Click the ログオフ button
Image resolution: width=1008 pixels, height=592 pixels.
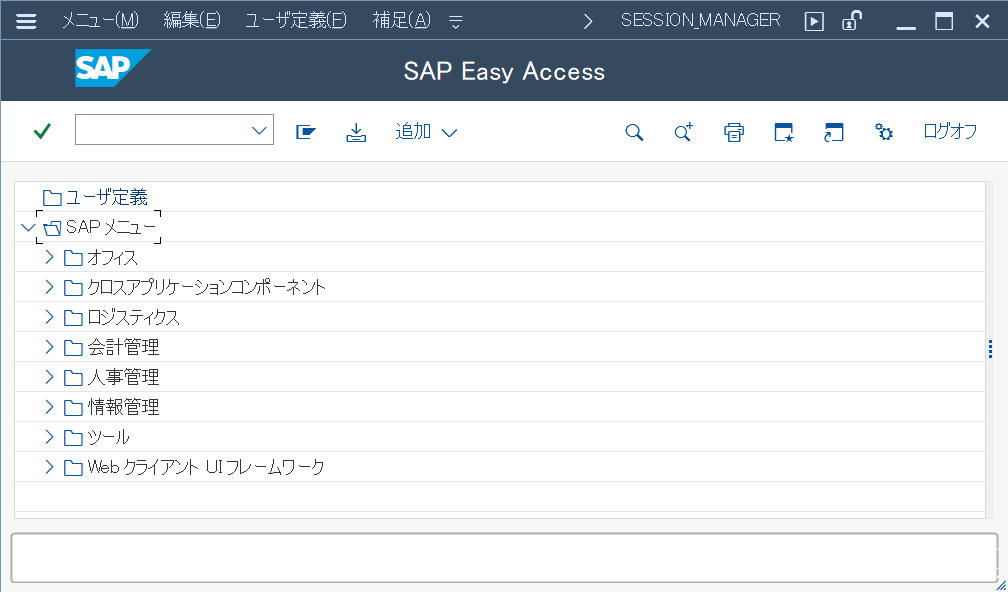tap(948, 131)
